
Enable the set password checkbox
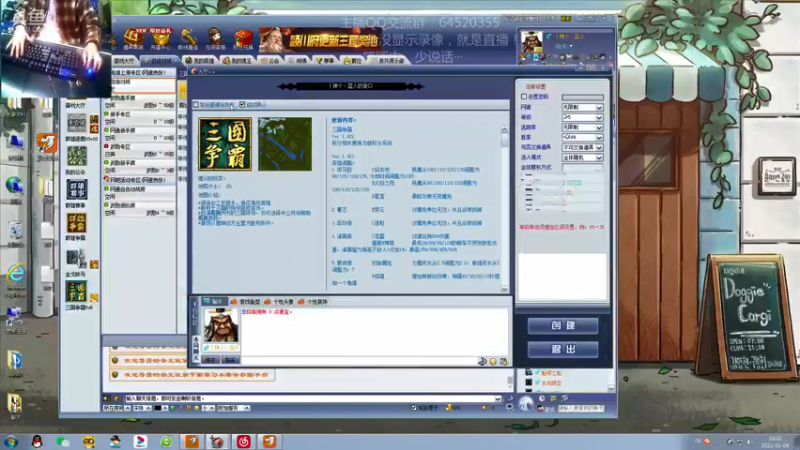[x=524, y=96]
